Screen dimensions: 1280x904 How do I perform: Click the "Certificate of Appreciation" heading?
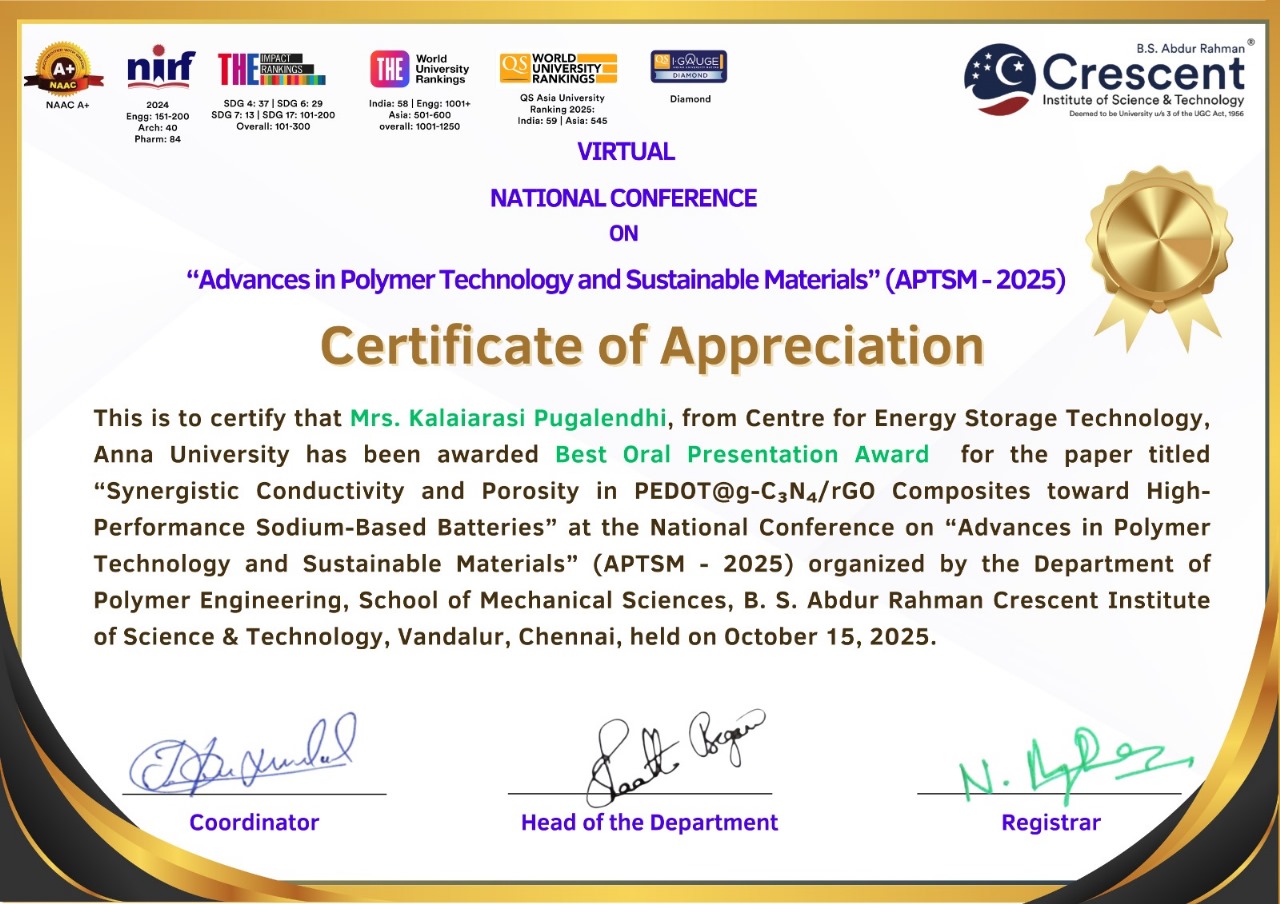[x=652, y=346]
